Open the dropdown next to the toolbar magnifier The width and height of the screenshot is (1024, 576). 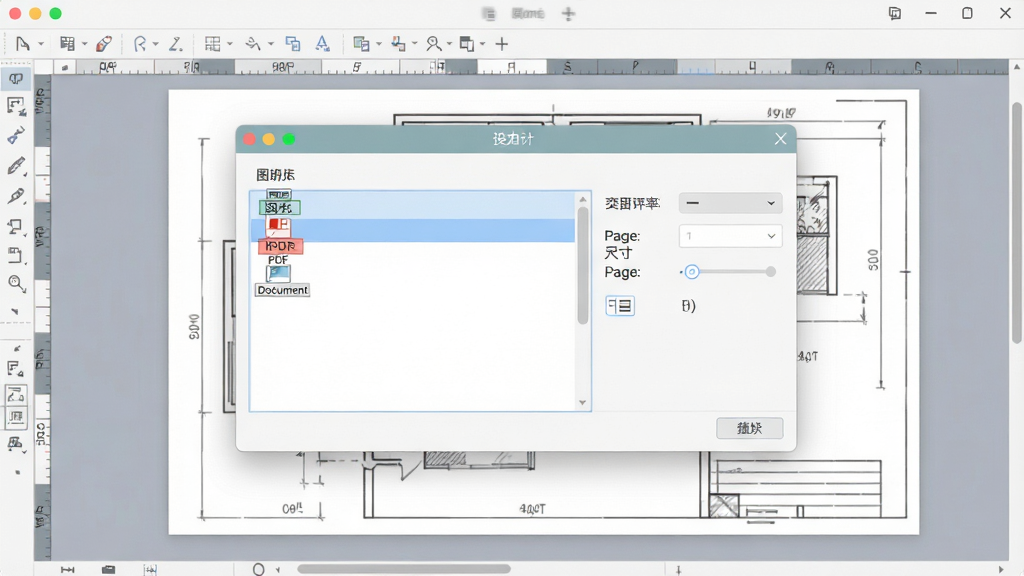(449, 44)
